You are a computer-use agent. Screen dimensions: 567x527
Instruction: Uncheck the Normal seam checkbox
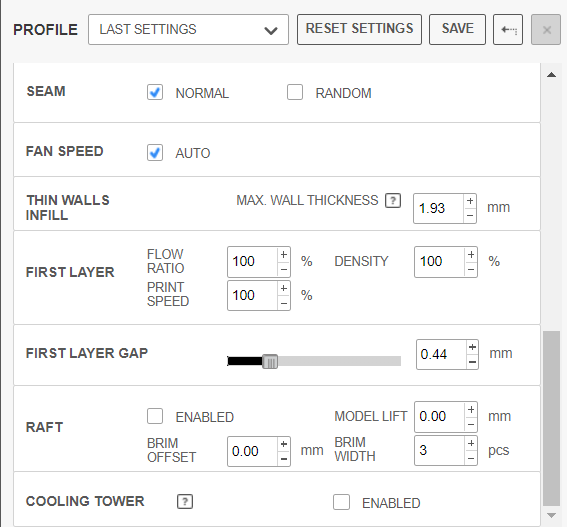pyautogui.click(x=155, y=92)
